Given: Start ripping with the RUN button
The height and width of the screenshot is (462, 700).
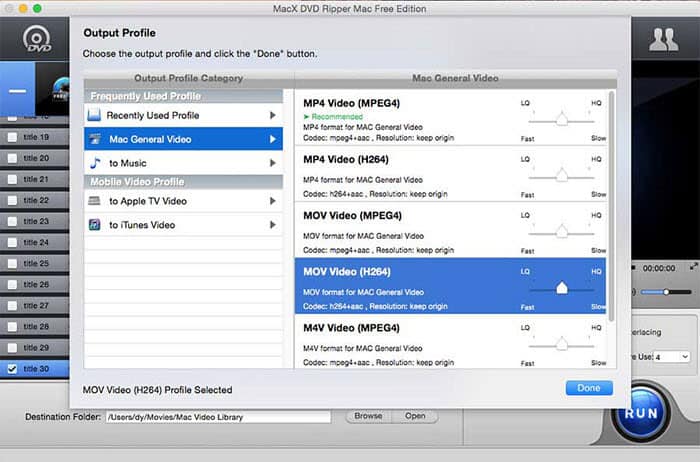Looking at the screenshot, I should tap(642, 413).
